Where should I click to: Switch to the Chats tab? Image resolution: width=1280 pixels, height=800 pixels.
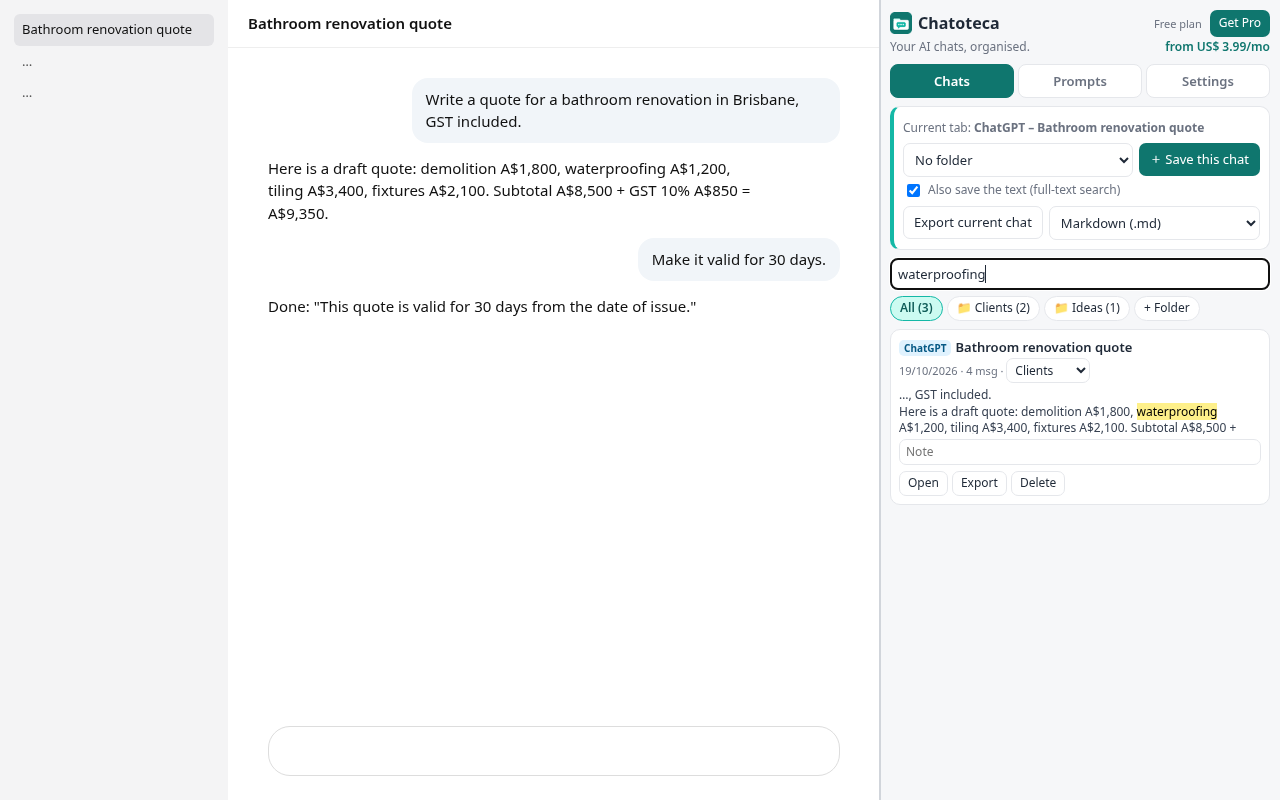pyautogui.click(x=952, y=81)
